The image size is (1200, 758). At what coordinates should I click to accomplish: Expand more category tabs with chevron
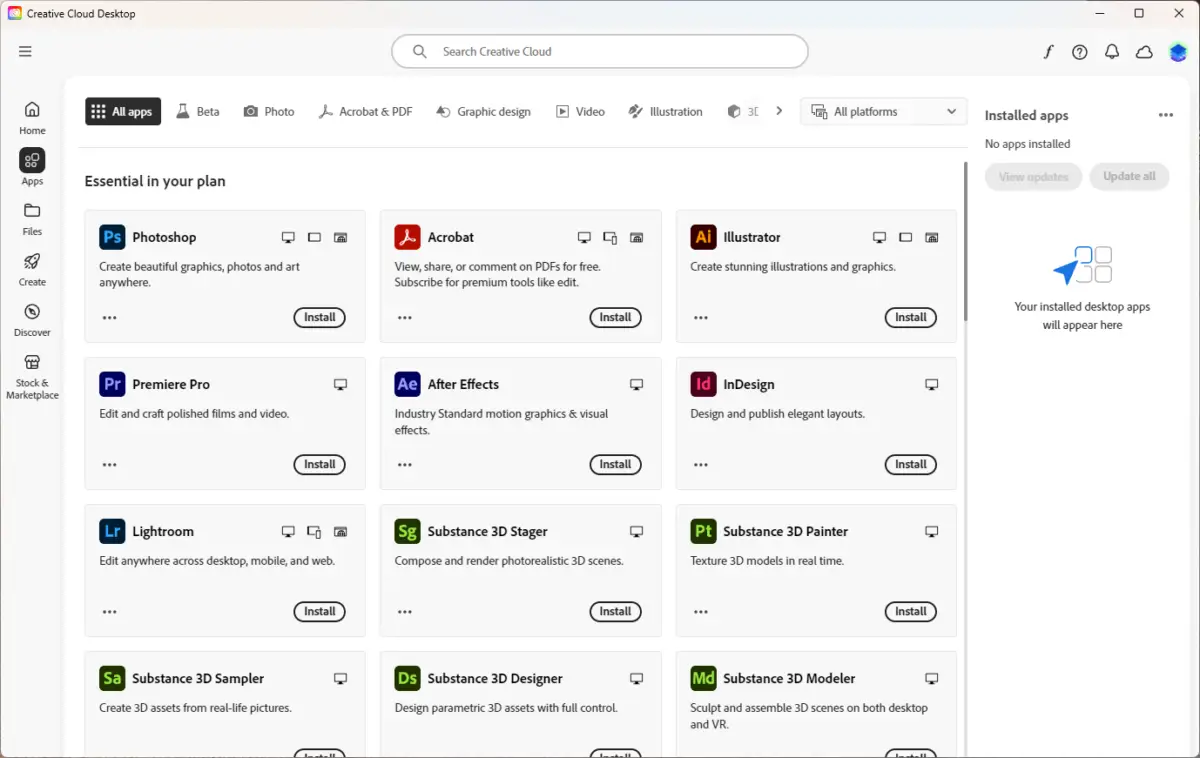pyautogui.click(x=779, y=111)
